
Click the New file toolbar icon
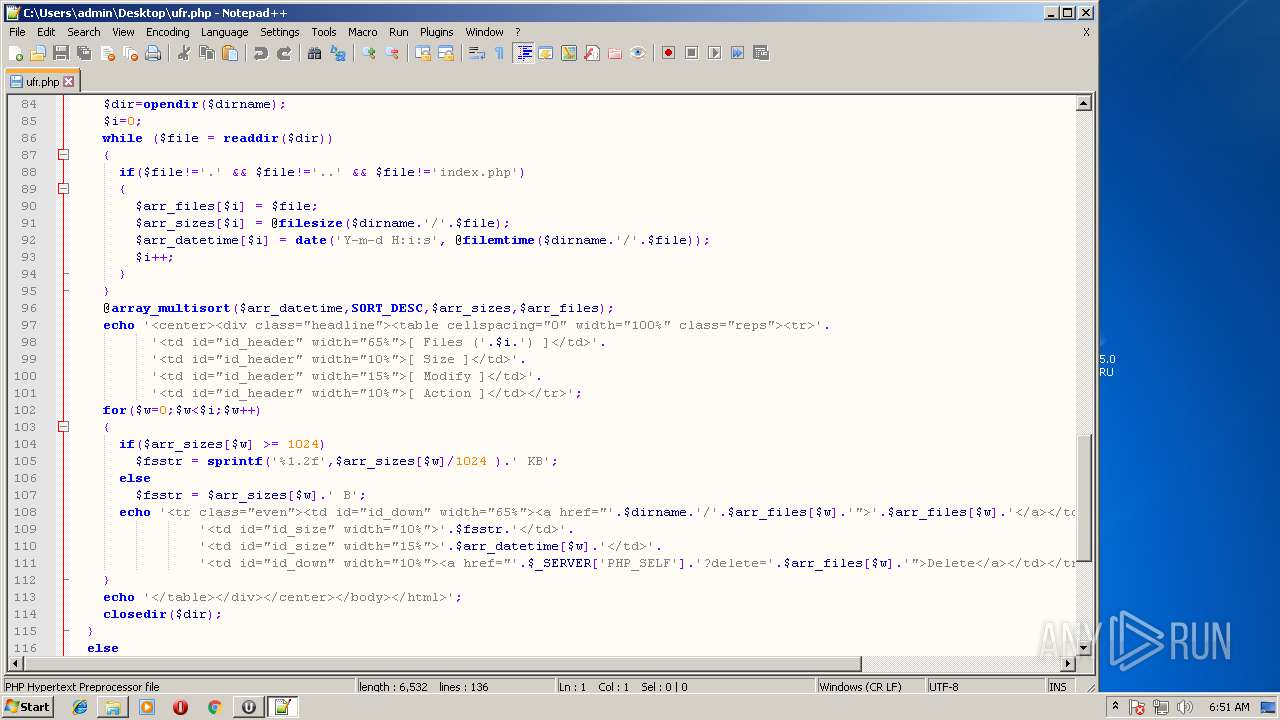point(16,53)
